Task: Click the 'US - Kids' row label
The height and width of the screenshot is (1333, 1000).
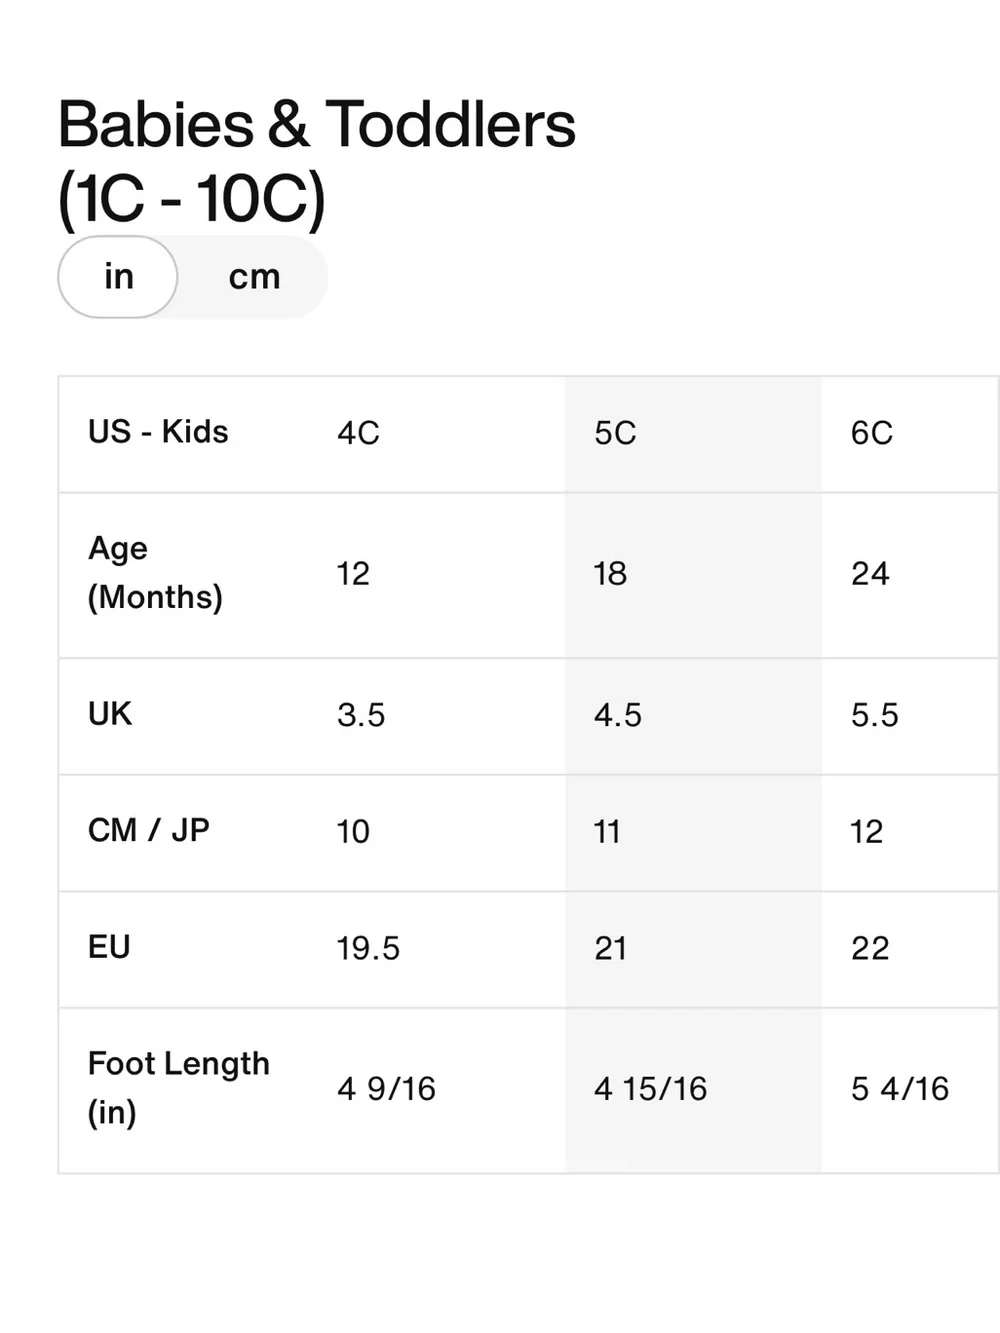Action: pyautogui.click(x=158, y=432)
